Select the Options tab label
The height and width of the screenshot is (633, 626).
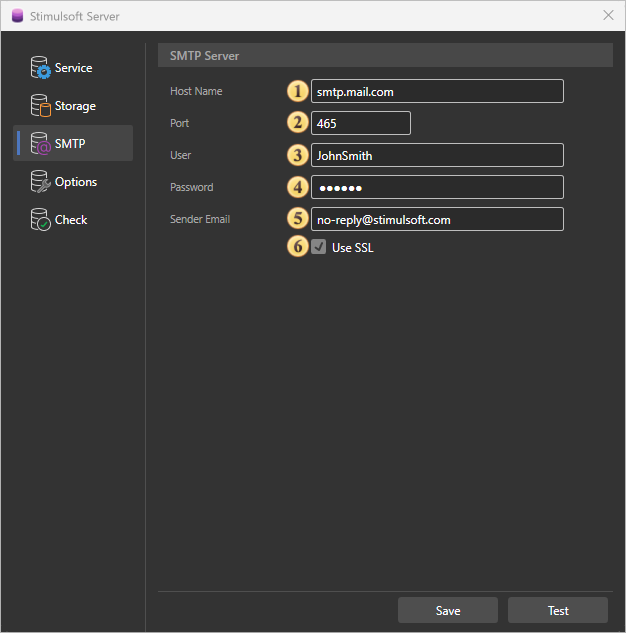[x=76, y=182]
